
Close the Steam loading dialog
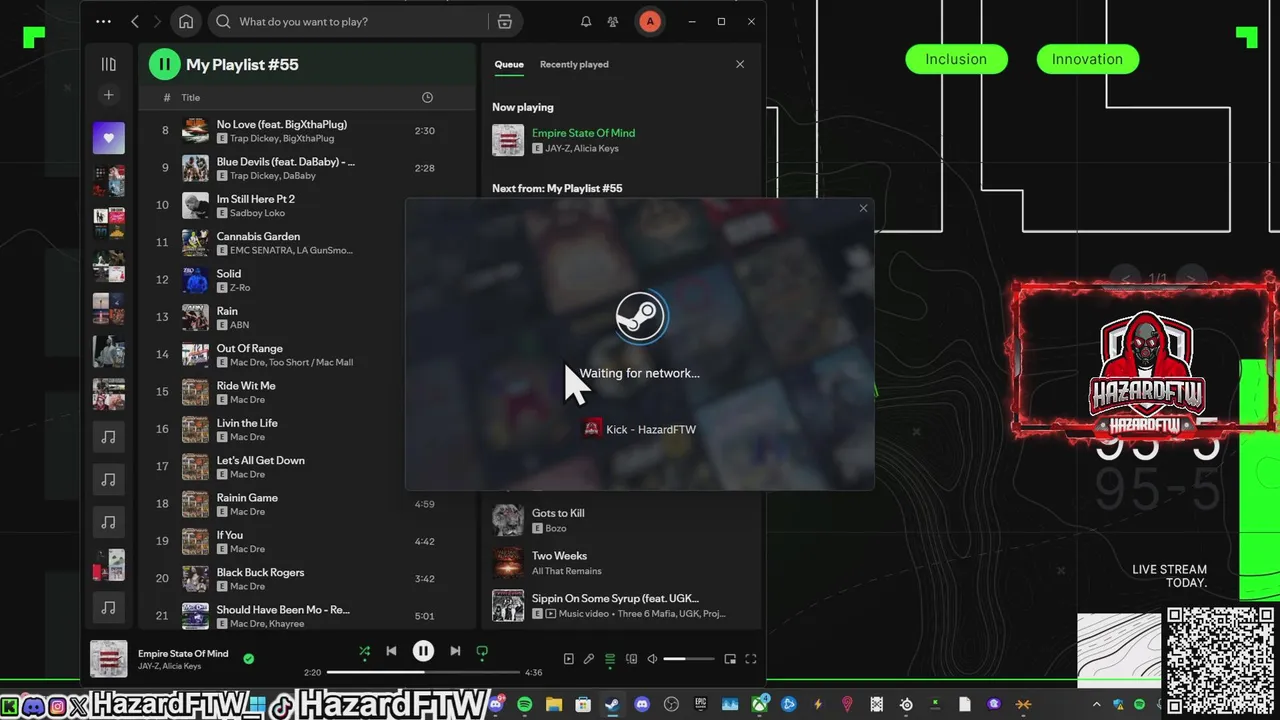863,208
